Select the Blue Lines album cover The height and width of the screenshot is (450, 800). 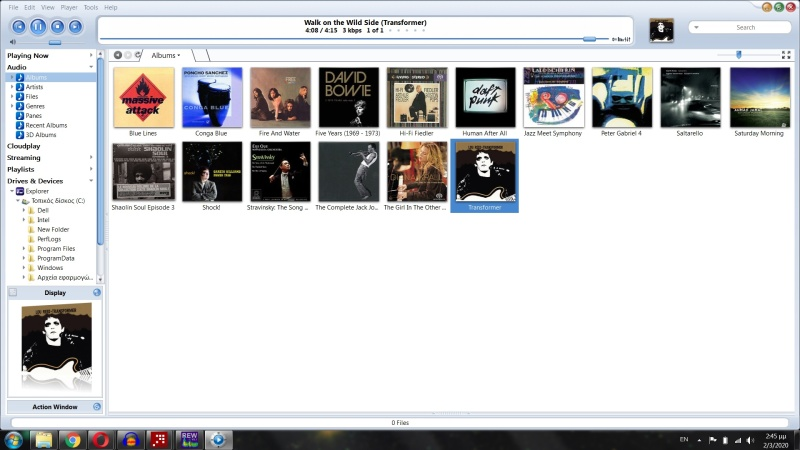pos(143,97)
